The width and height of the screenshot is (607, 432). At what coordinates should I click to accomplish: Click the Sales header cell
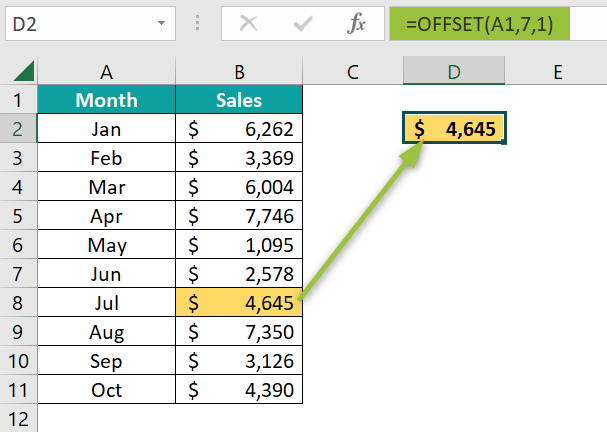pyautogui.click(x=239, y=100)
